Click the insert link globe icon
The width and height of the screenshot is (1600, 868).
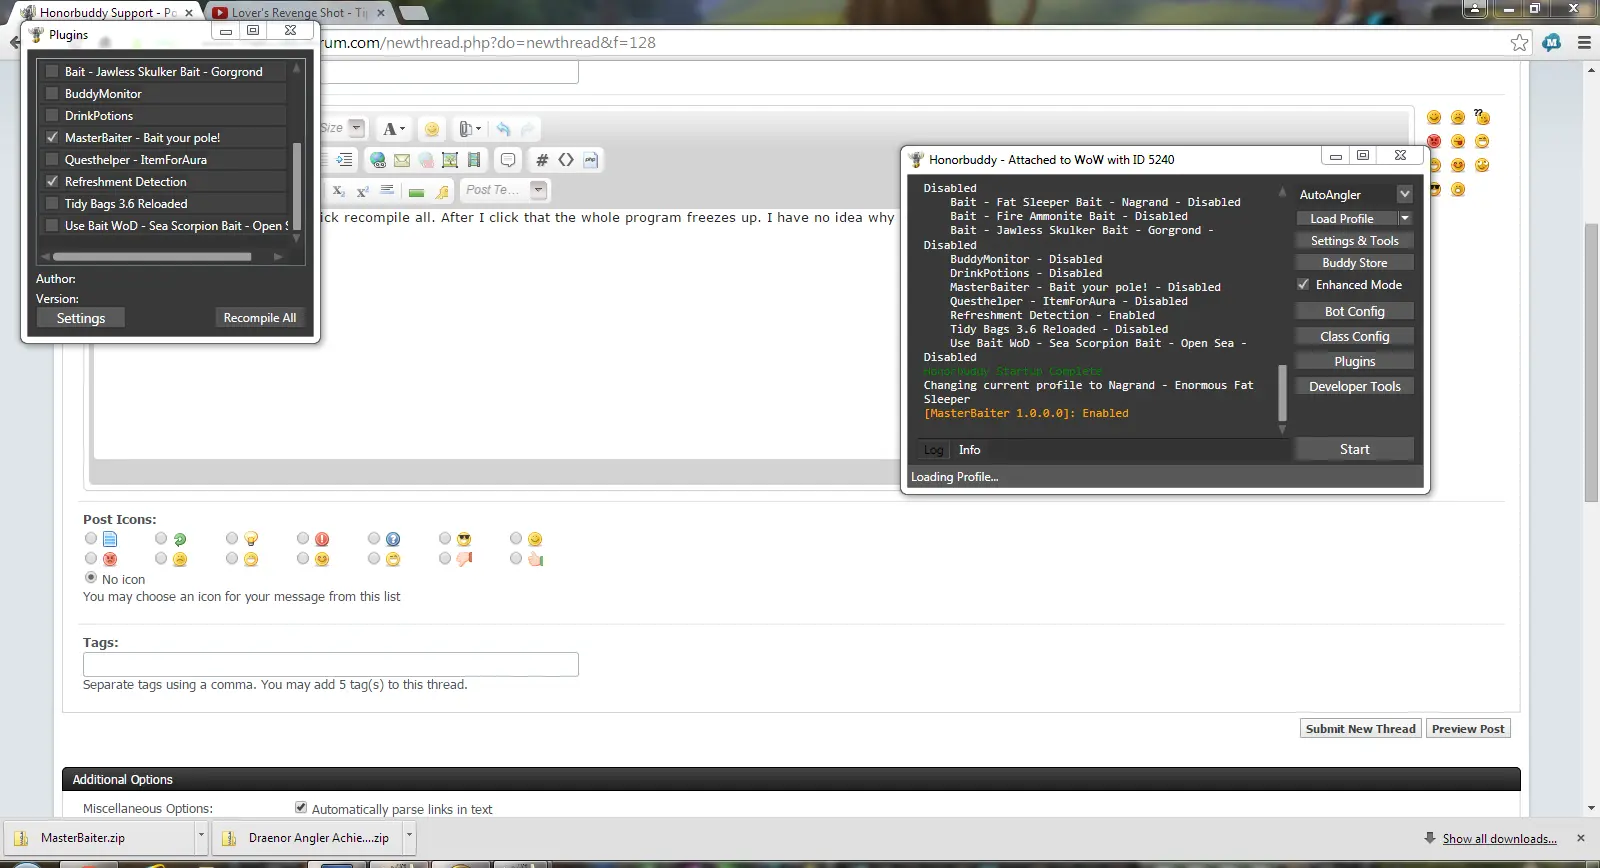(378, 160)
